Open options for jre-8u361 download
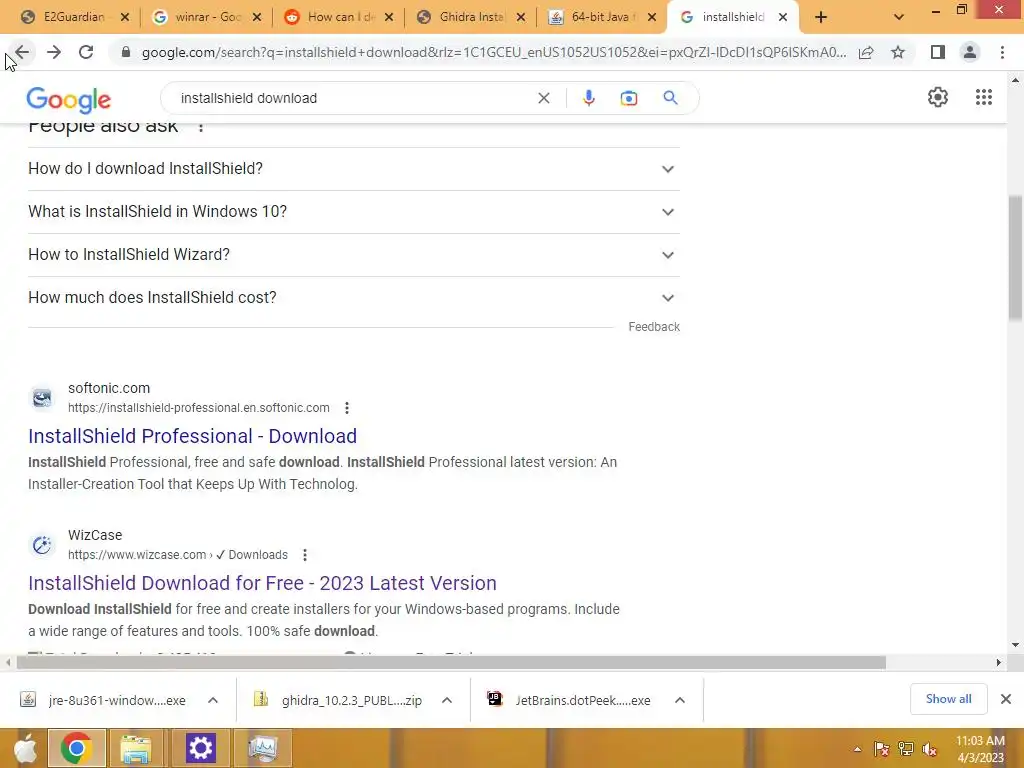 point(213,700)
